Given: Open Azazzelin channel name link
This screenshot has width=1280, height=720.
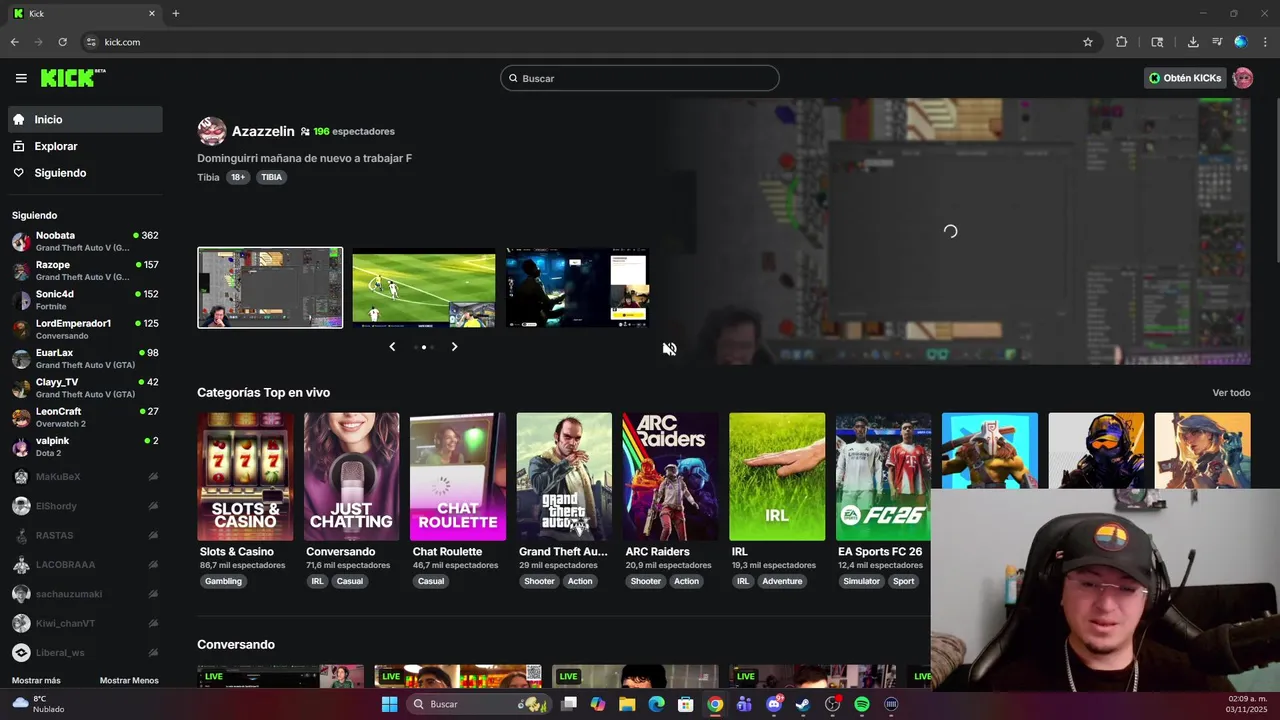Looking at the screenshot, I should [x=263, y=131].
